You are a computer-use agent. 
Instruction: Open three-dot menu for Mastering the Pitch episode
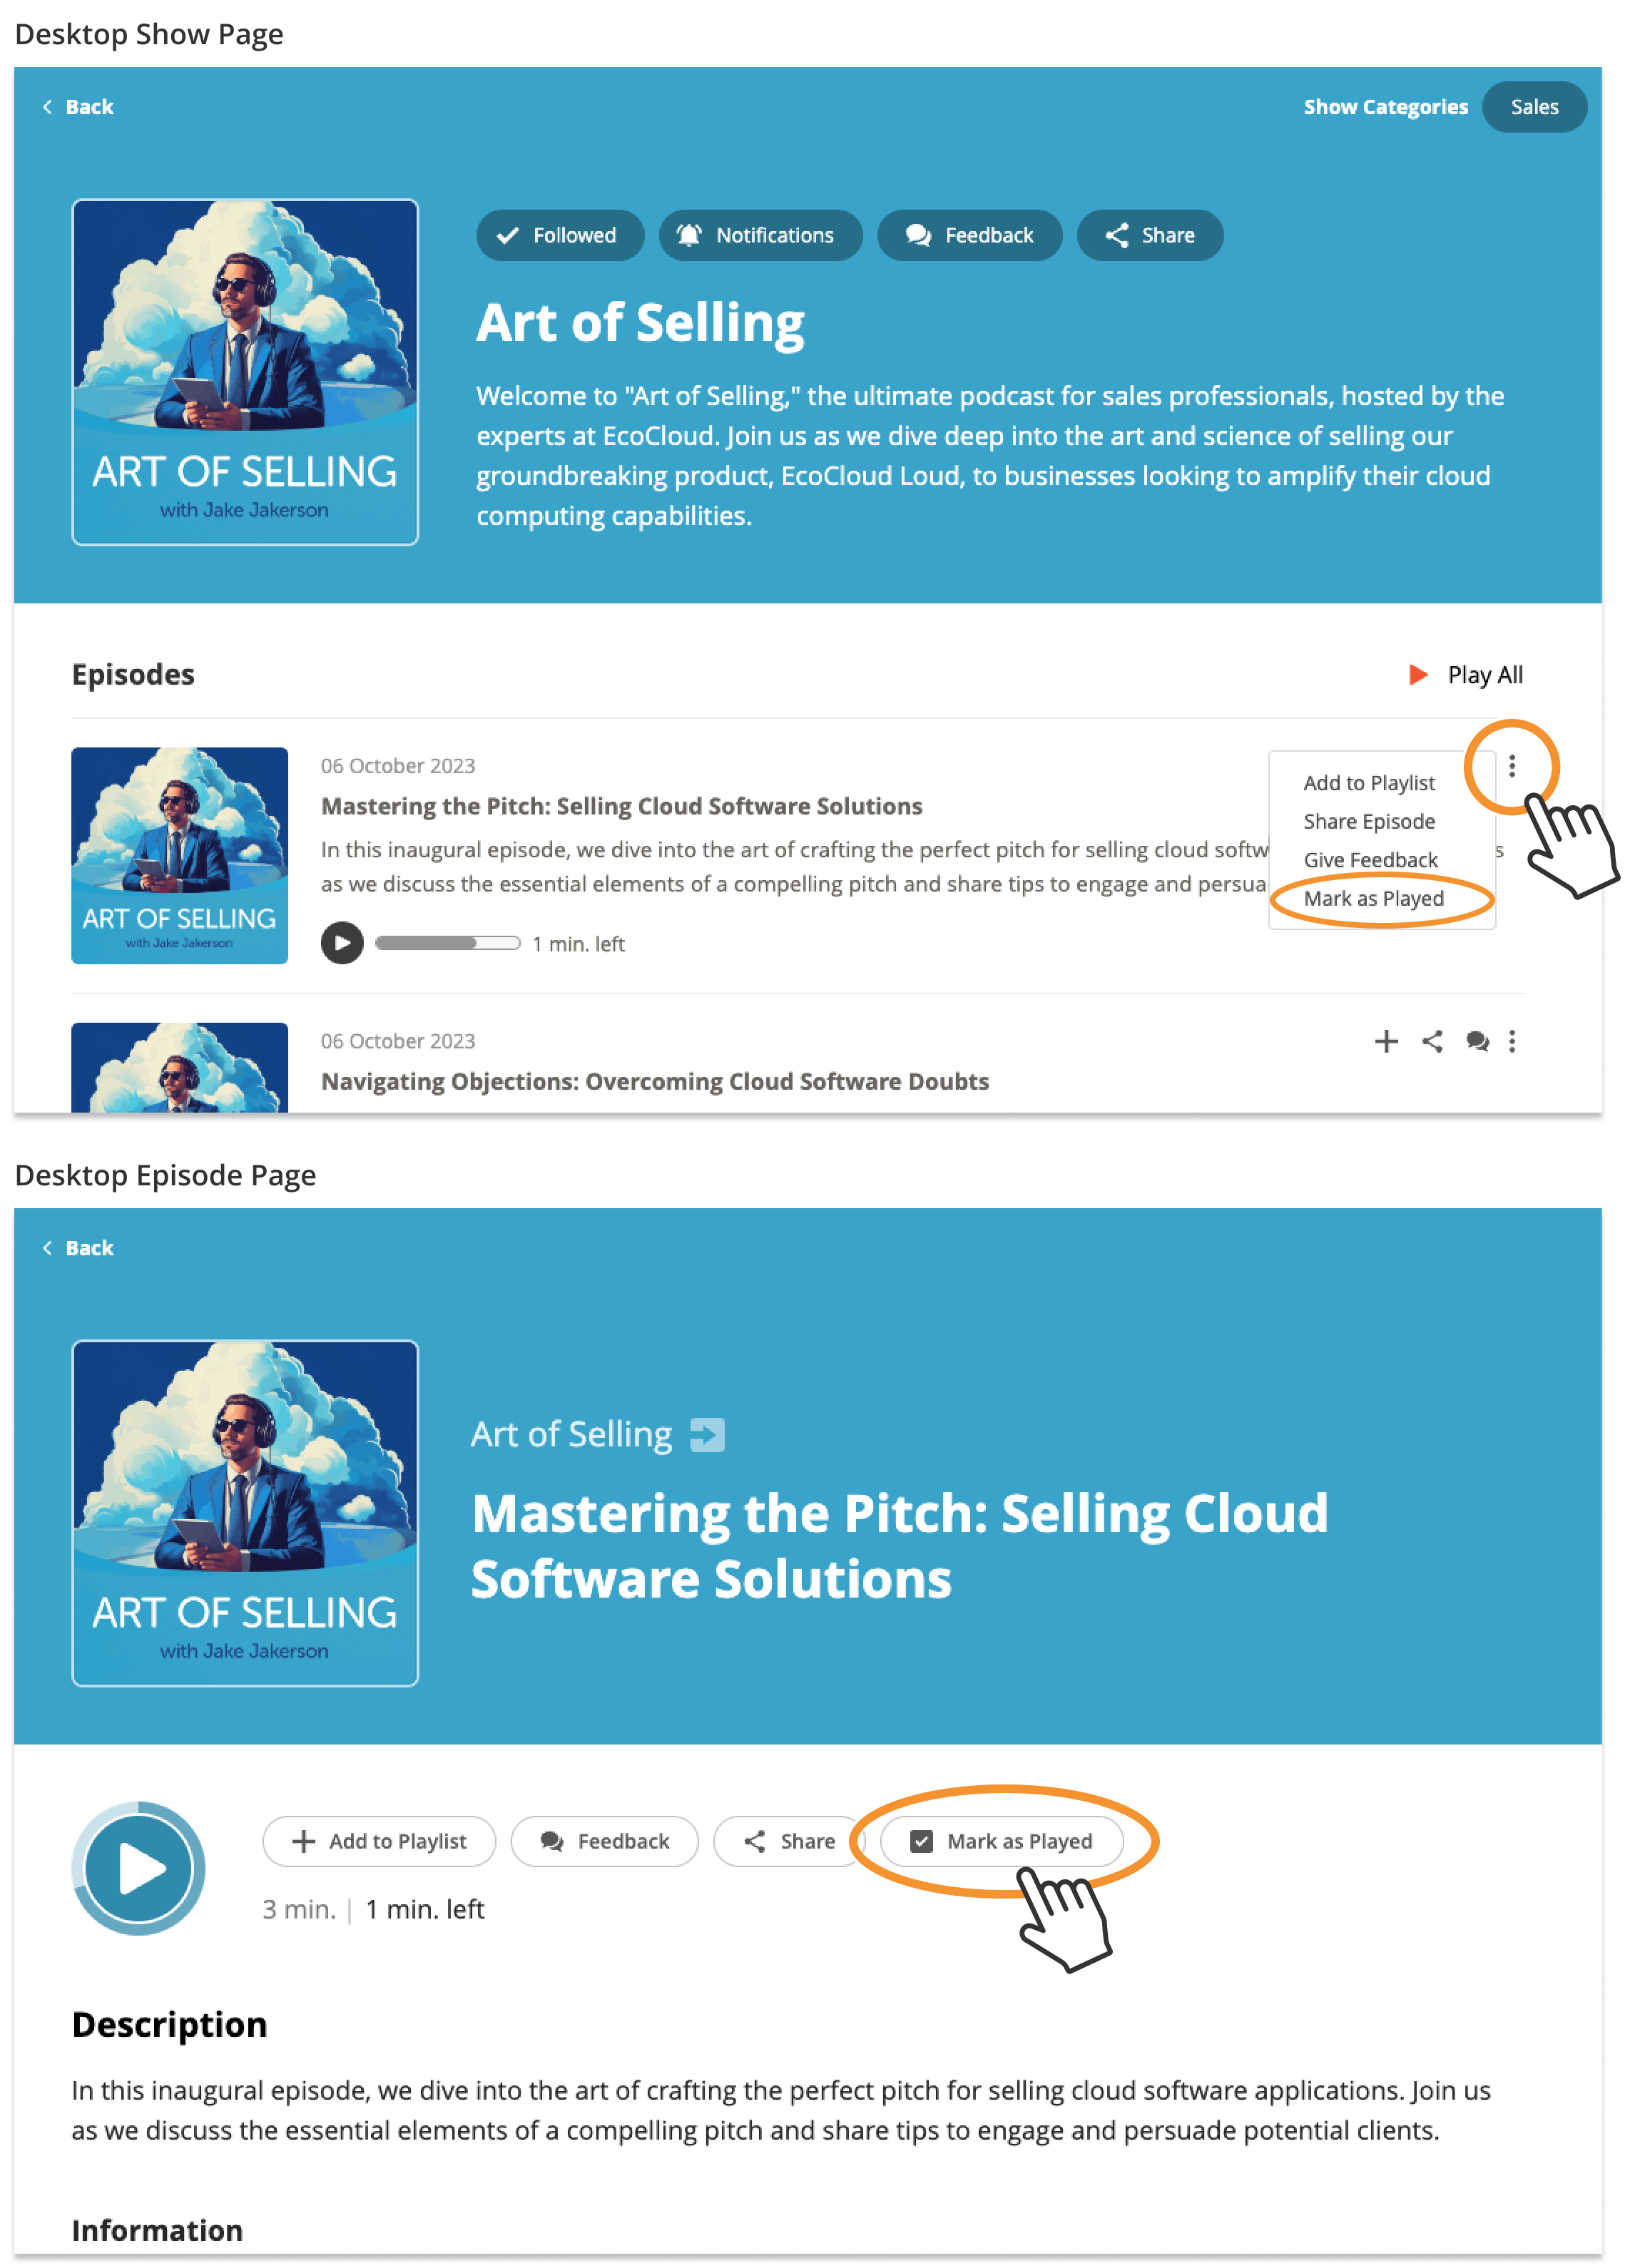(1512, 766)
